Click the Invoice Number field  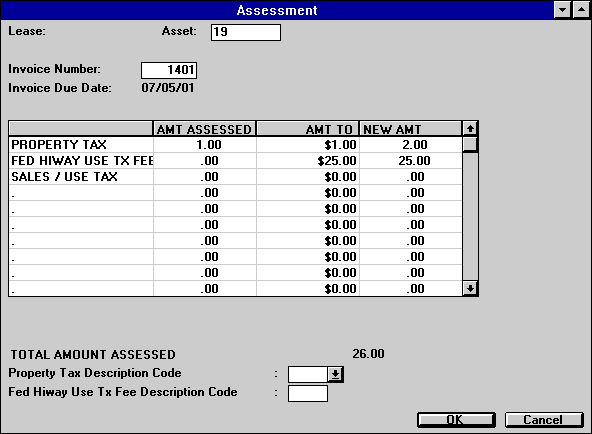[169, 70]
